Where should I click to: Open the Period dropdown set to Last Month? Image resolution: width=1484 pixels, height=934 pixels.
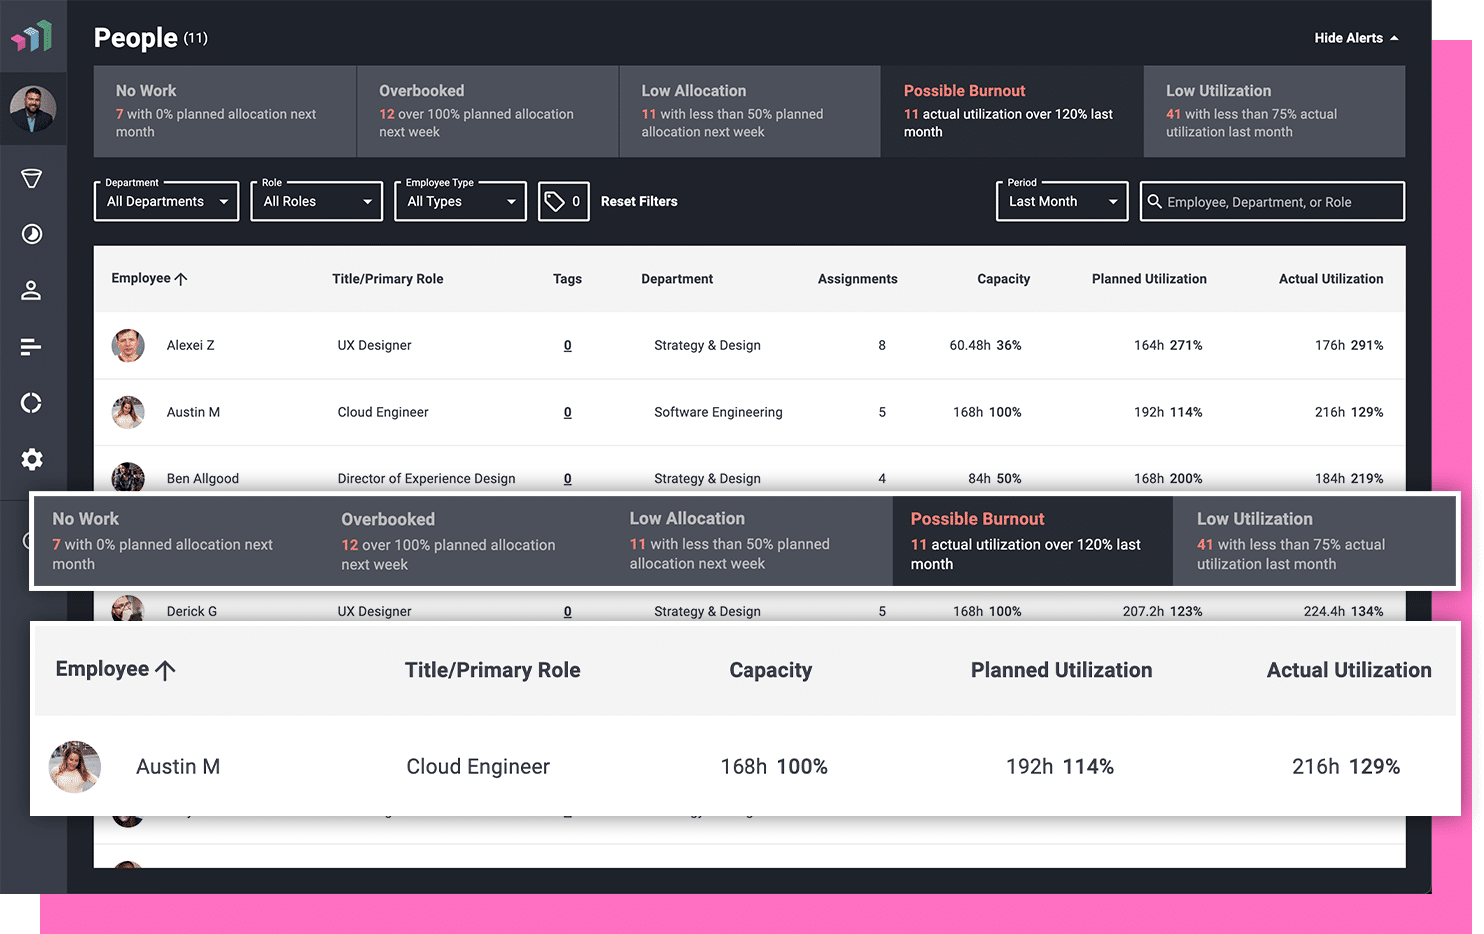click(1062, 201)
